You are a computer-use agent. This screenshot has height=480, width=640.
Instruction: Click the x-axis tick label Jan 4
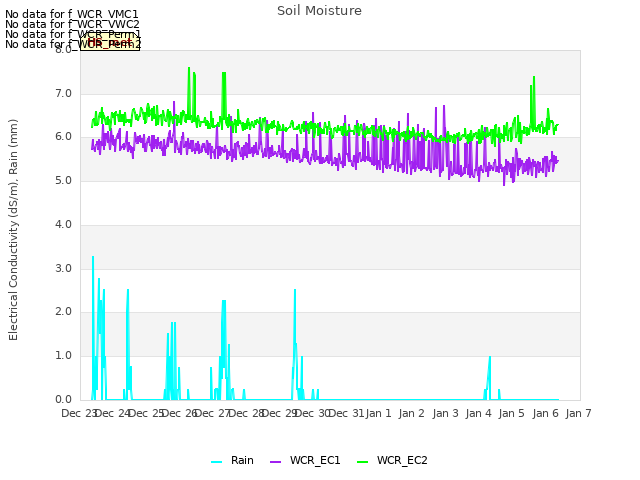478,413
